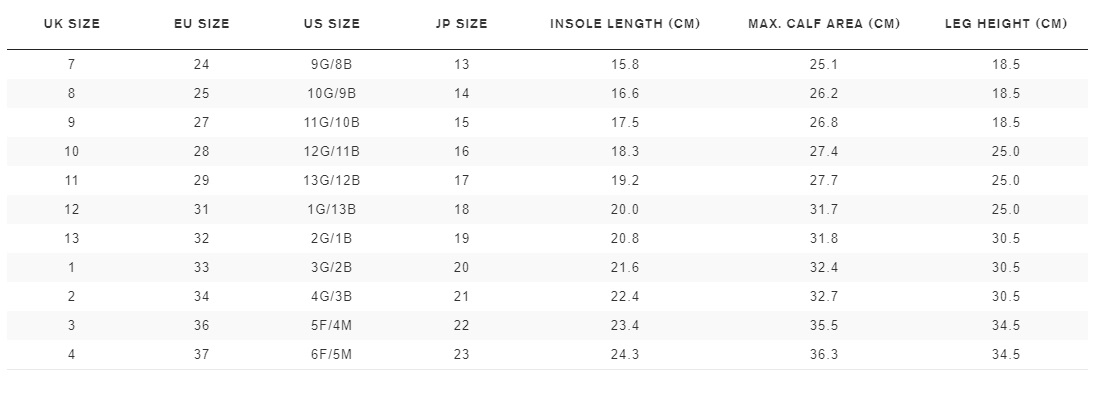Image resolution: width=1105 pixels, height=415 pixels.
Task: Click the 13G/12B US size cell
Action: tap(332, 181)
